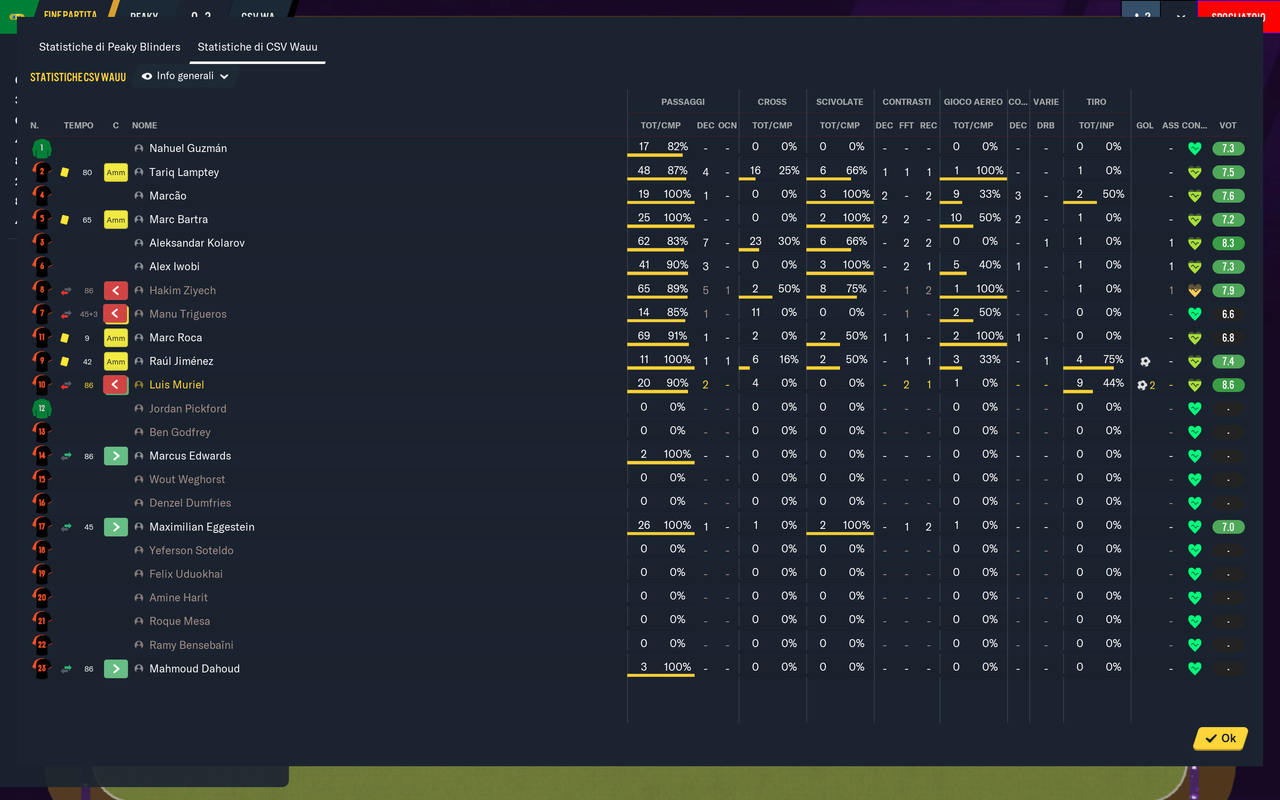
Task: Click Denzel Dumfries in the substitutes list
Action: tap(190, 503)
